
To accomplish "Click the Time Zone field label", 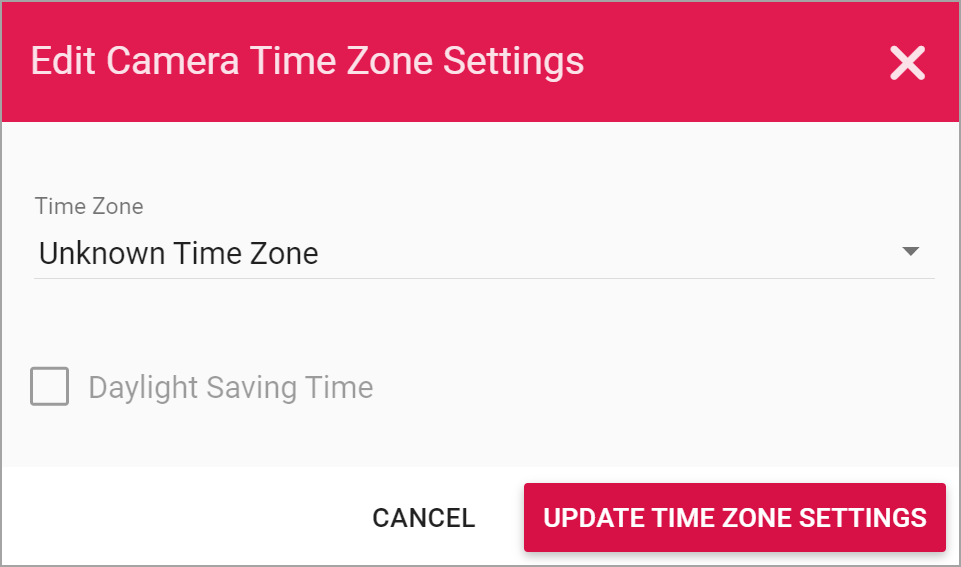I will (x=89, y=207).
